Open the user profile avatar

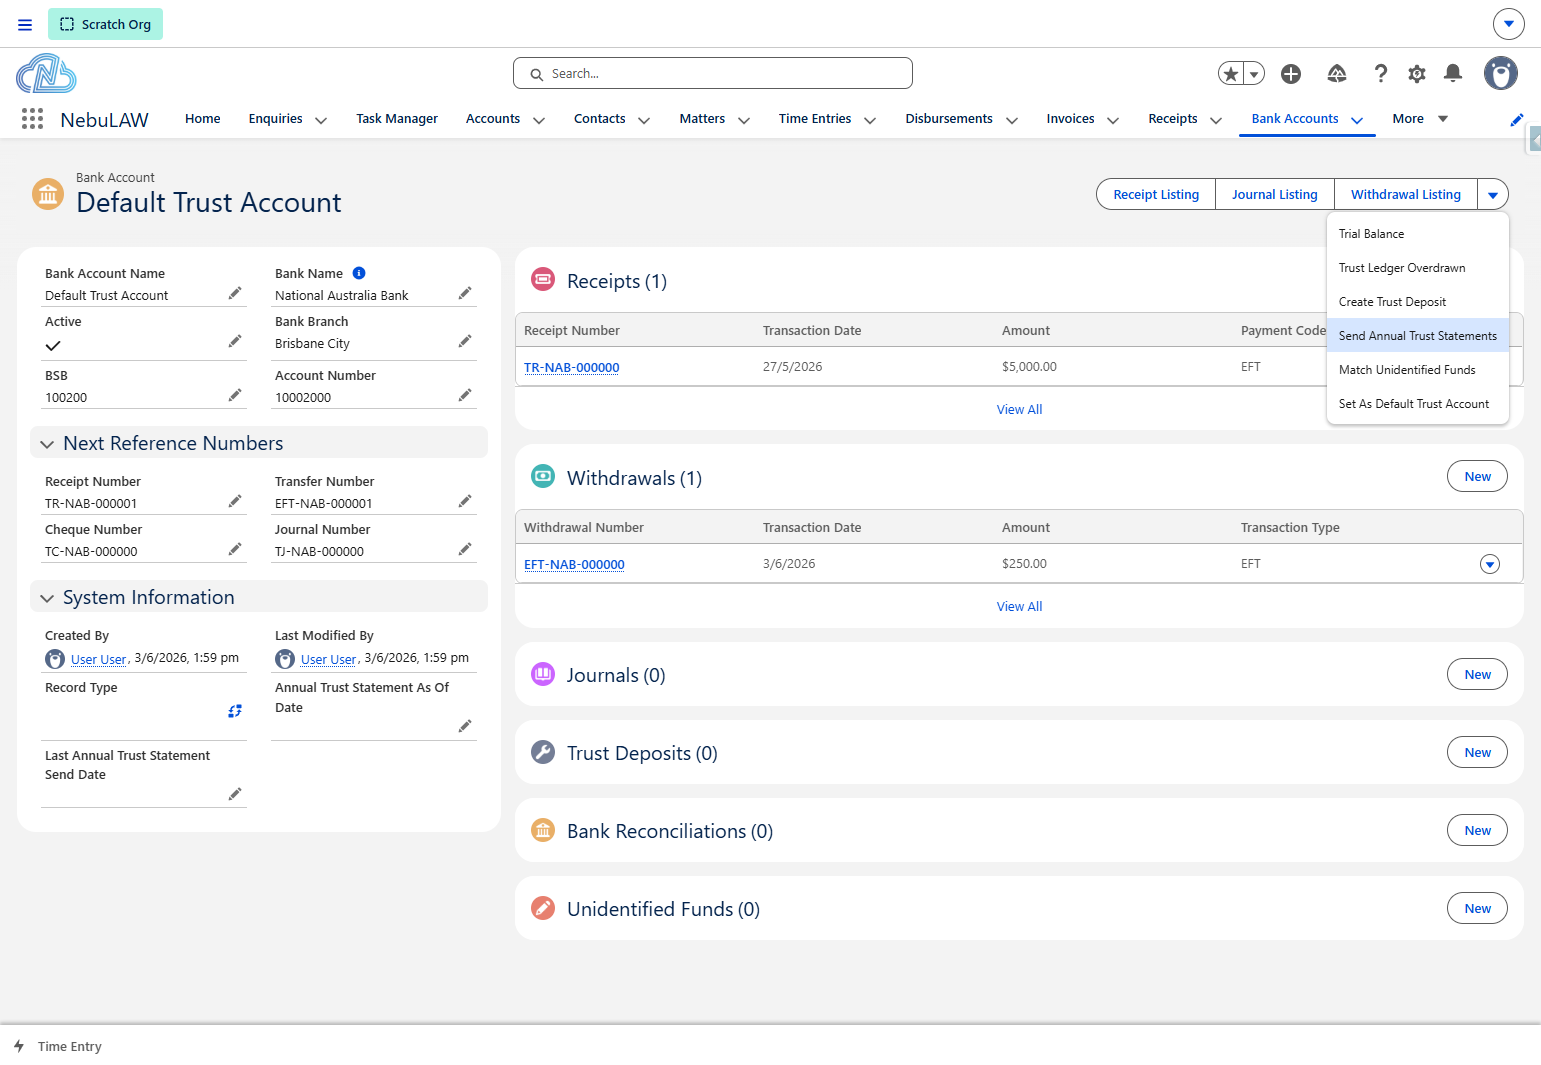tap(1500, 73)
